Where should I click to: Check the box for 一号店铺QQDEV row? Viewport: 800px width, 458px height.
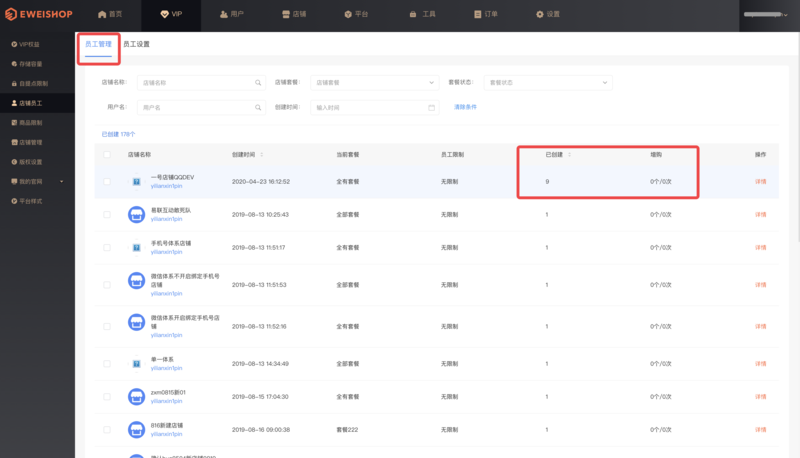click(108, 181)
